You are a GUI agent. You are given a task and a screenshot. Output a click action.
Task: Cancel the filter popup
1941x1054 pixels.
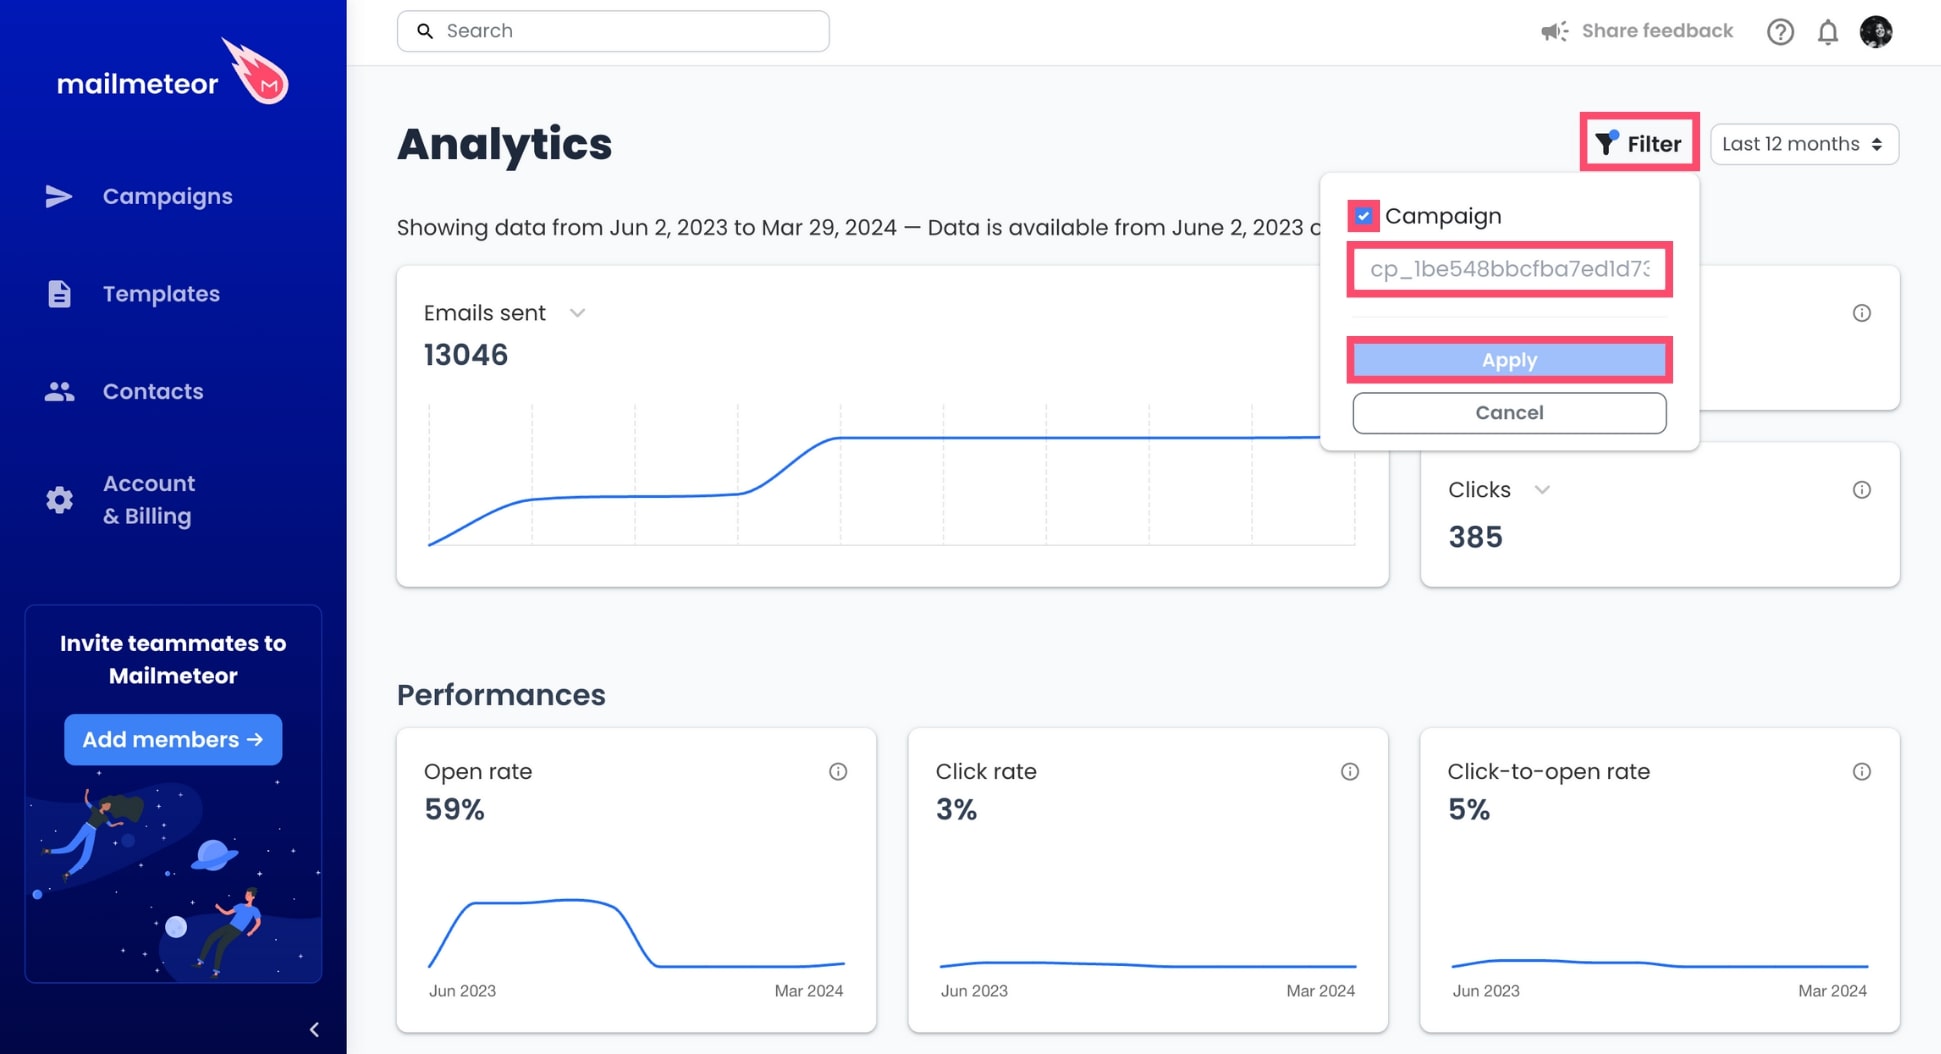(x=1509, y=413)
